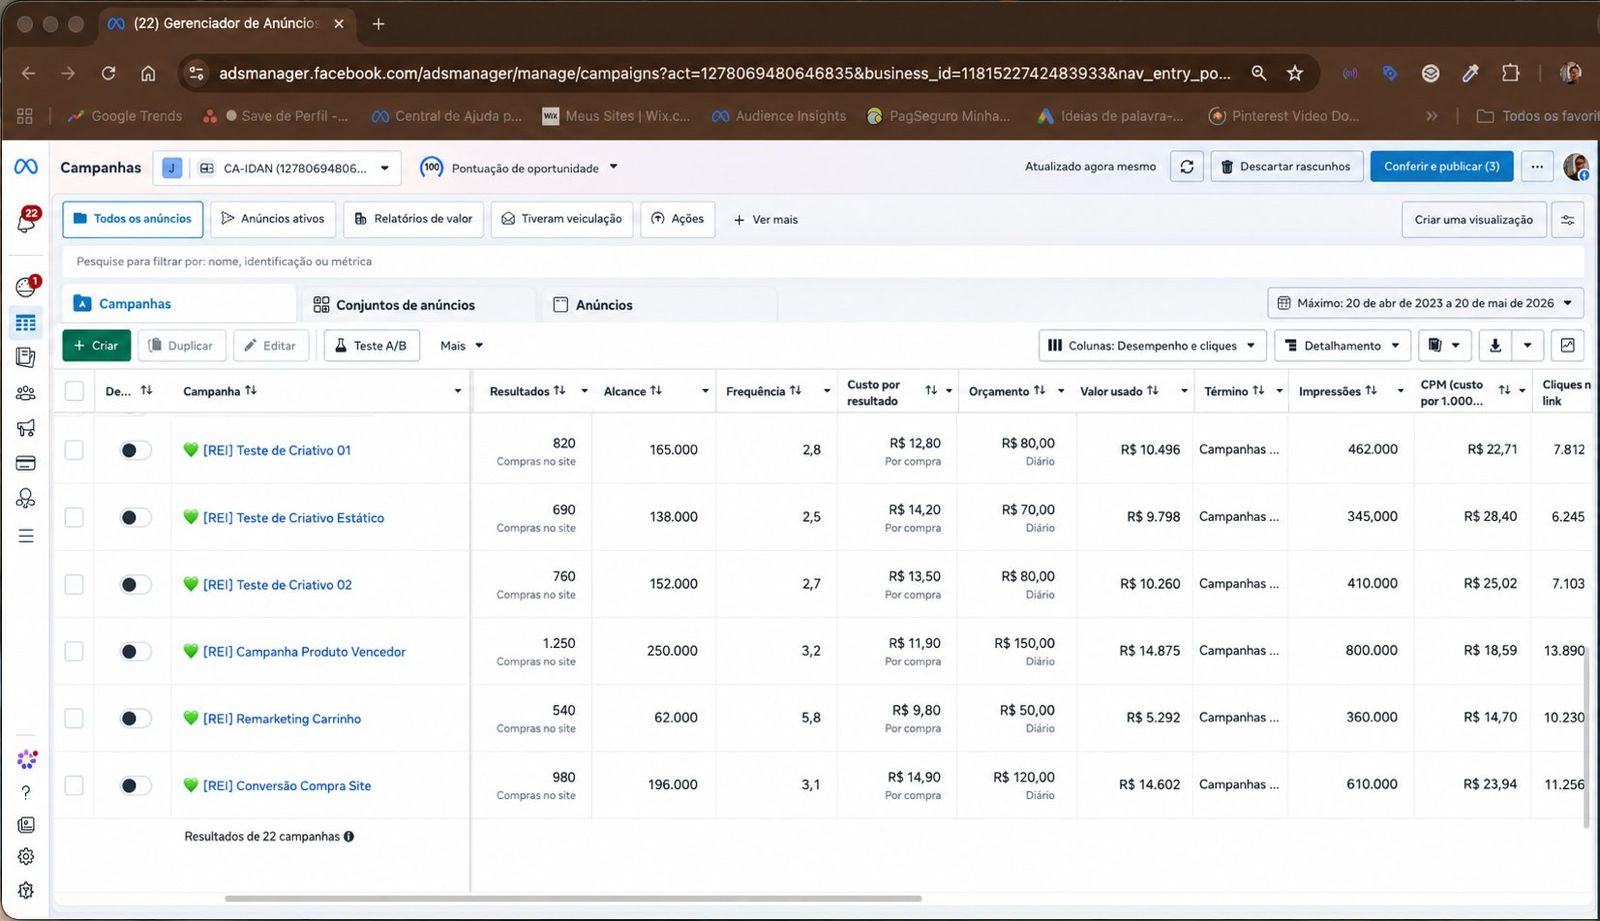Open the Detalhamento dropdown
The width and height of the screenshot is (1600, 921).
[1343, 346]
